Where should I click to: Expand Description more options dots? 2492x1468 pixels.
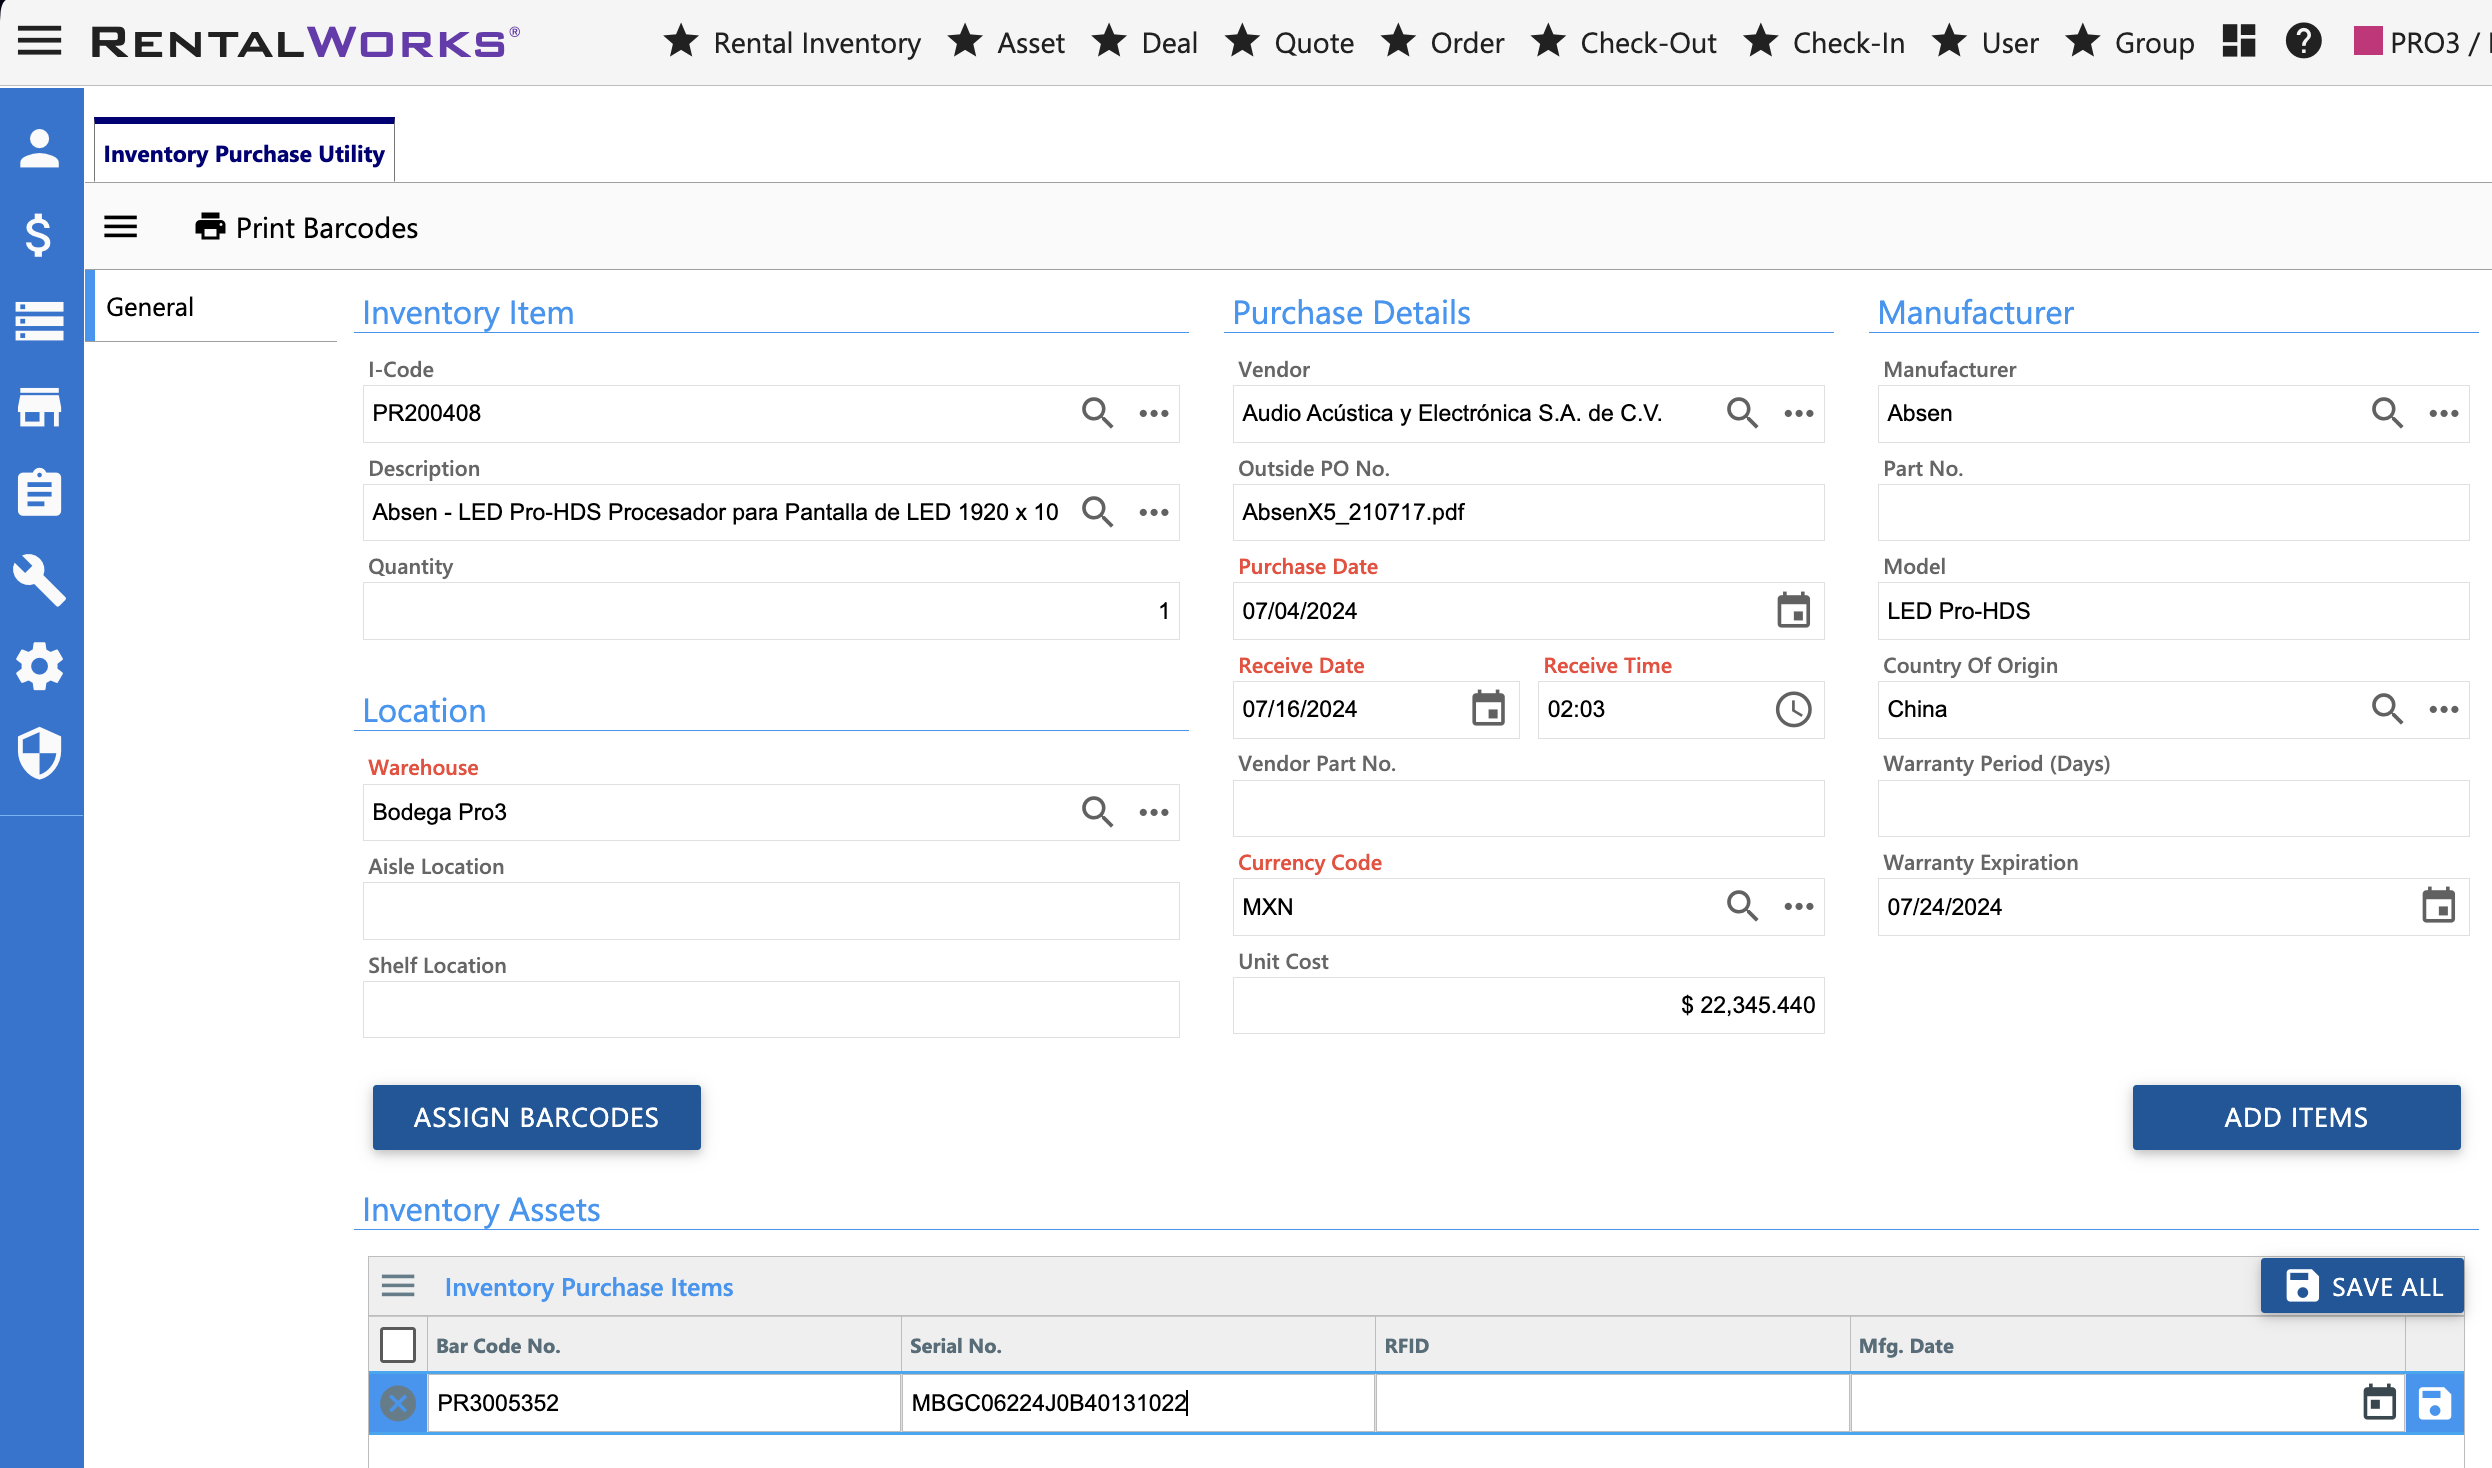[x=1153, y=512]
